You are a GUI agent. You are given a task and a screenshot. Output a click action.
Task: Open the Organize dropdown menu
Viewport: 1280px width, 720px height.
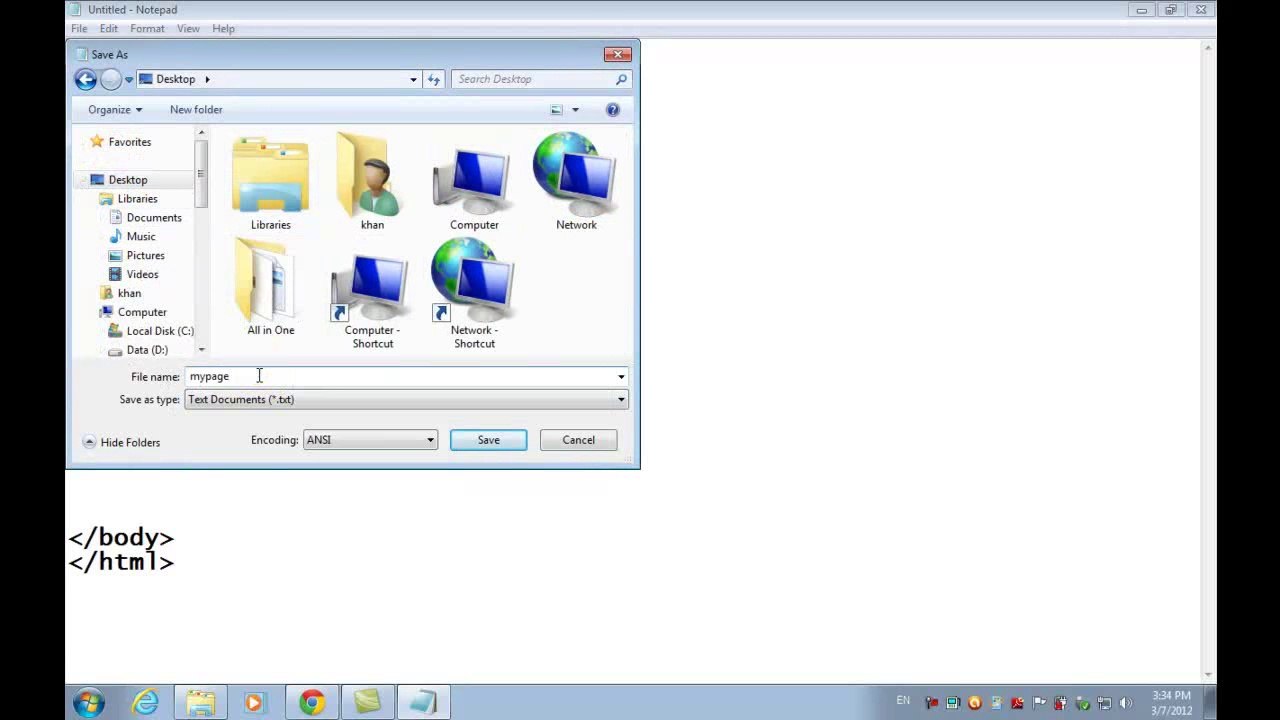(115, 110)
